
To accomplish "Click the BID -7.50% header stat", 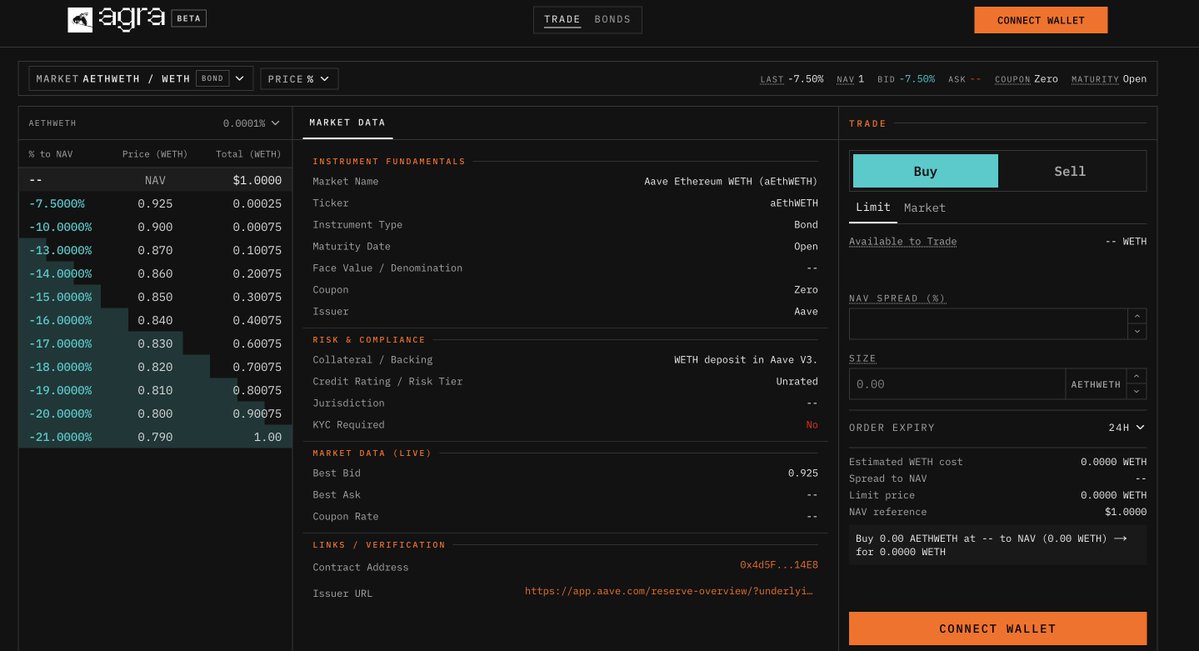I will (906, 80).
